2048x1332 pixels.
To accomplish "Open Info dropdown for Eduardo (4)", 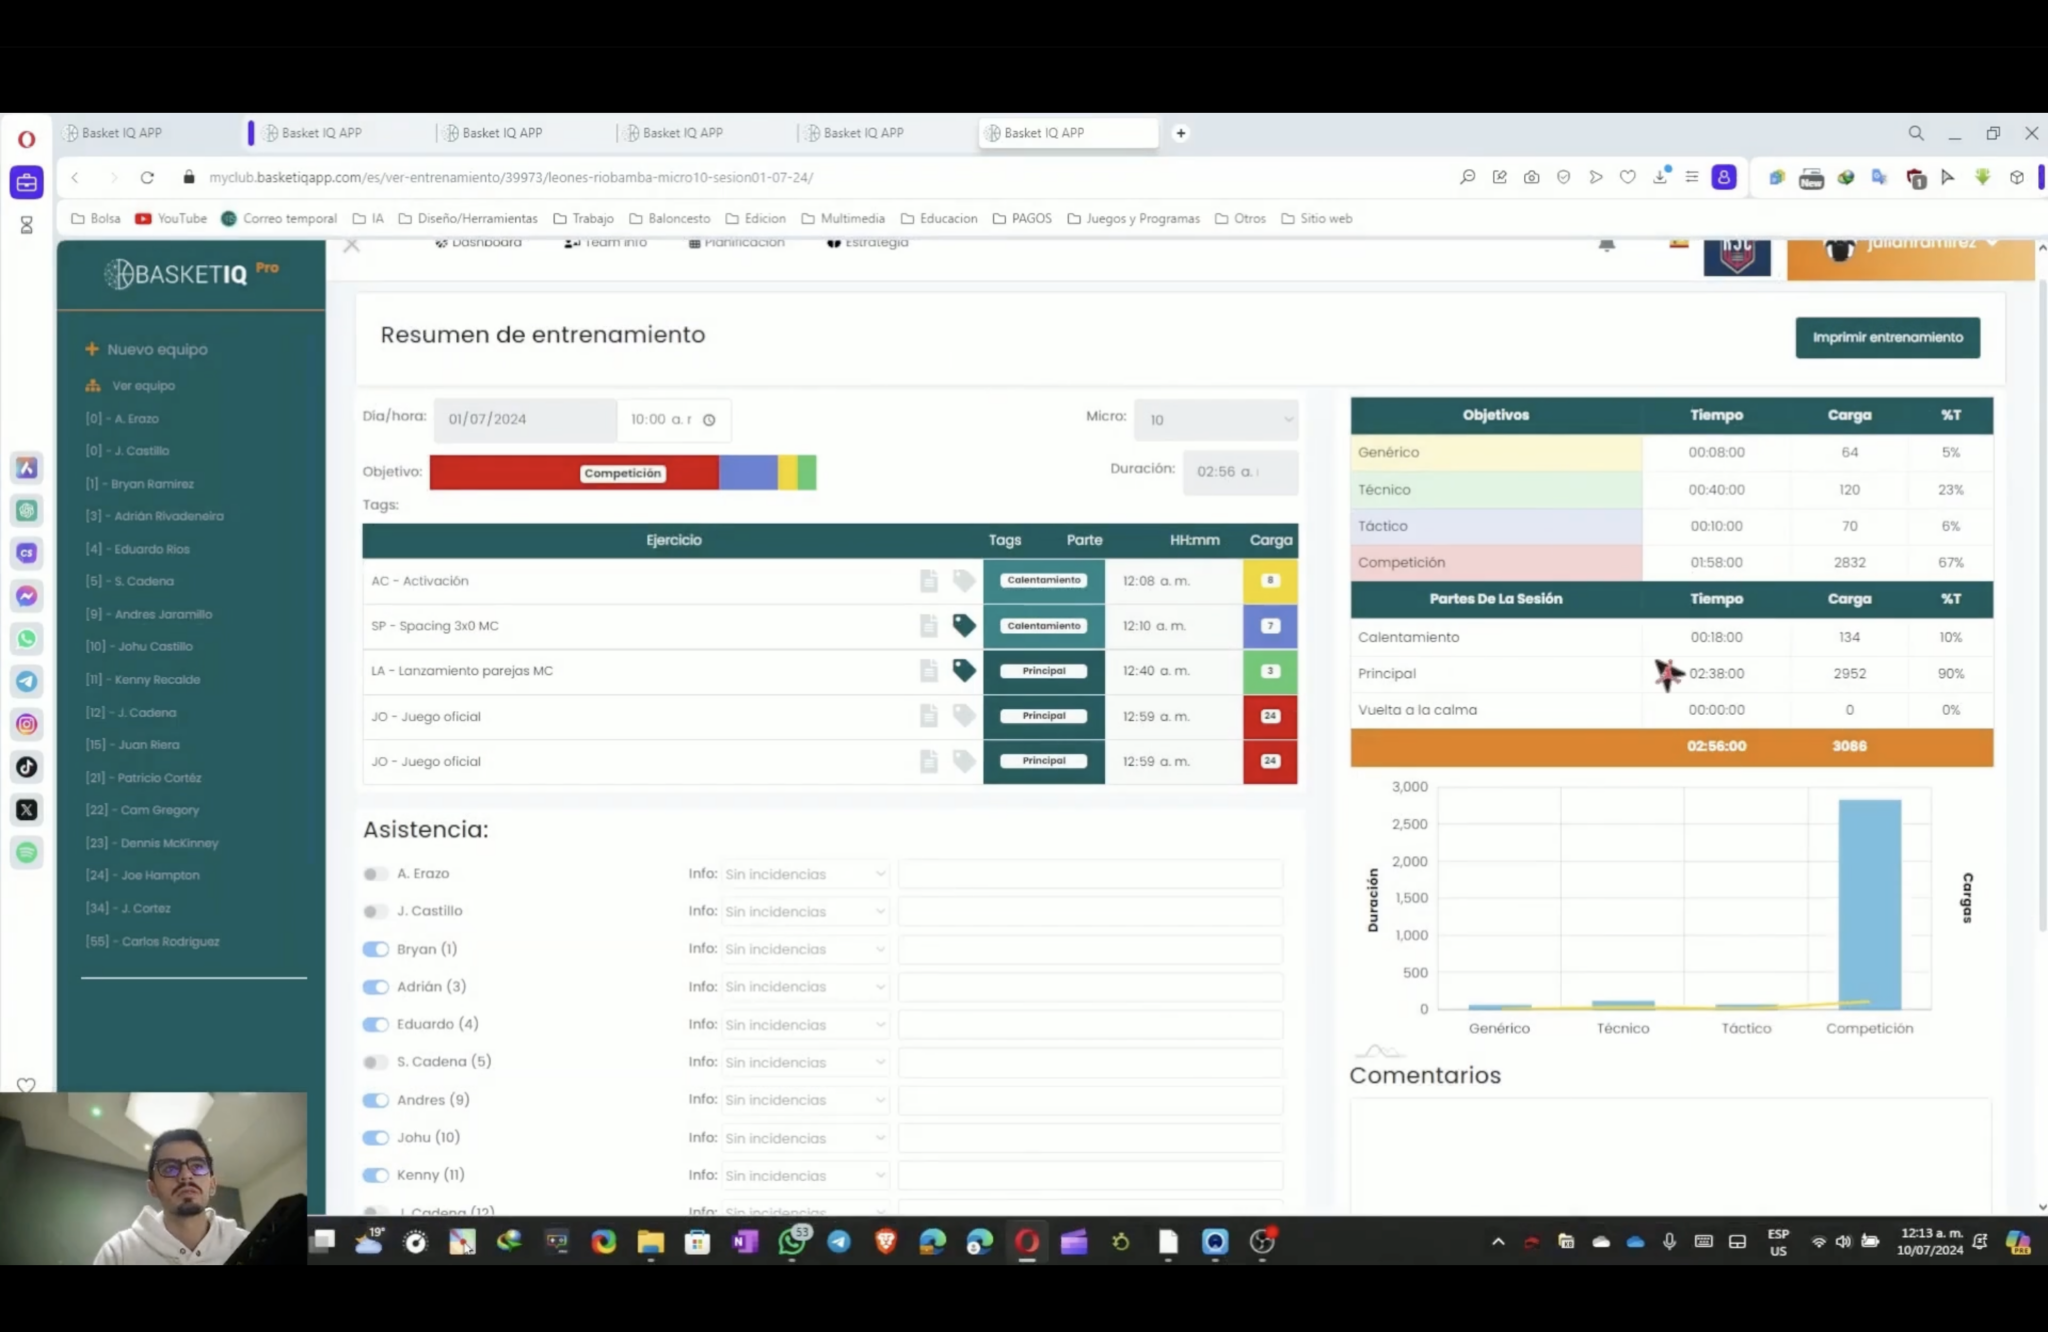I will point(804,1025).
